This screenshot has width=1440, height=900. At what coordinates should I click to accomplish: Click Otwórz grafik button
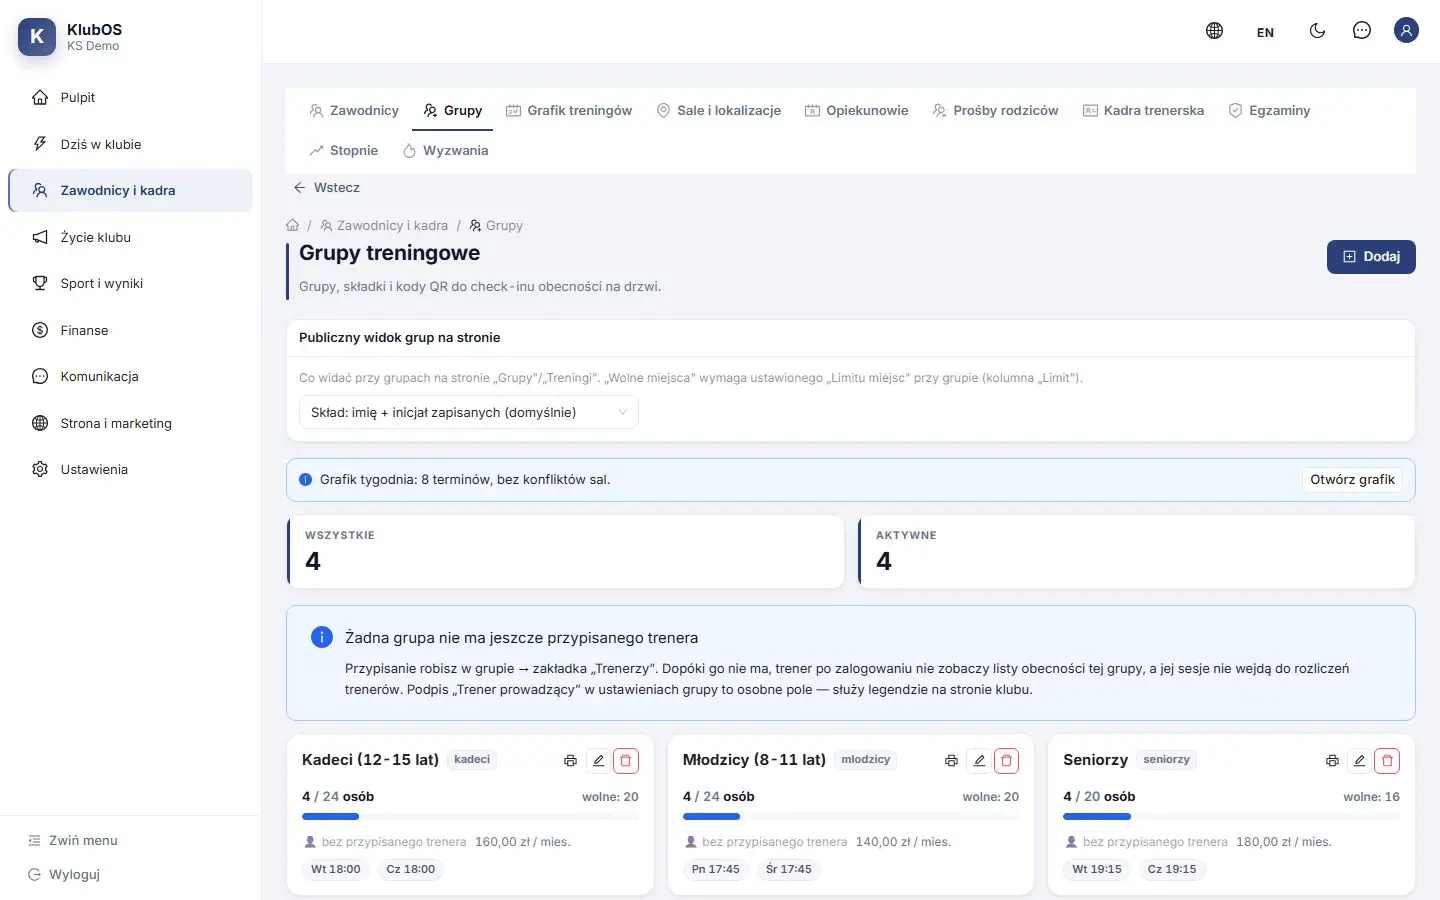coord(1352,480)
